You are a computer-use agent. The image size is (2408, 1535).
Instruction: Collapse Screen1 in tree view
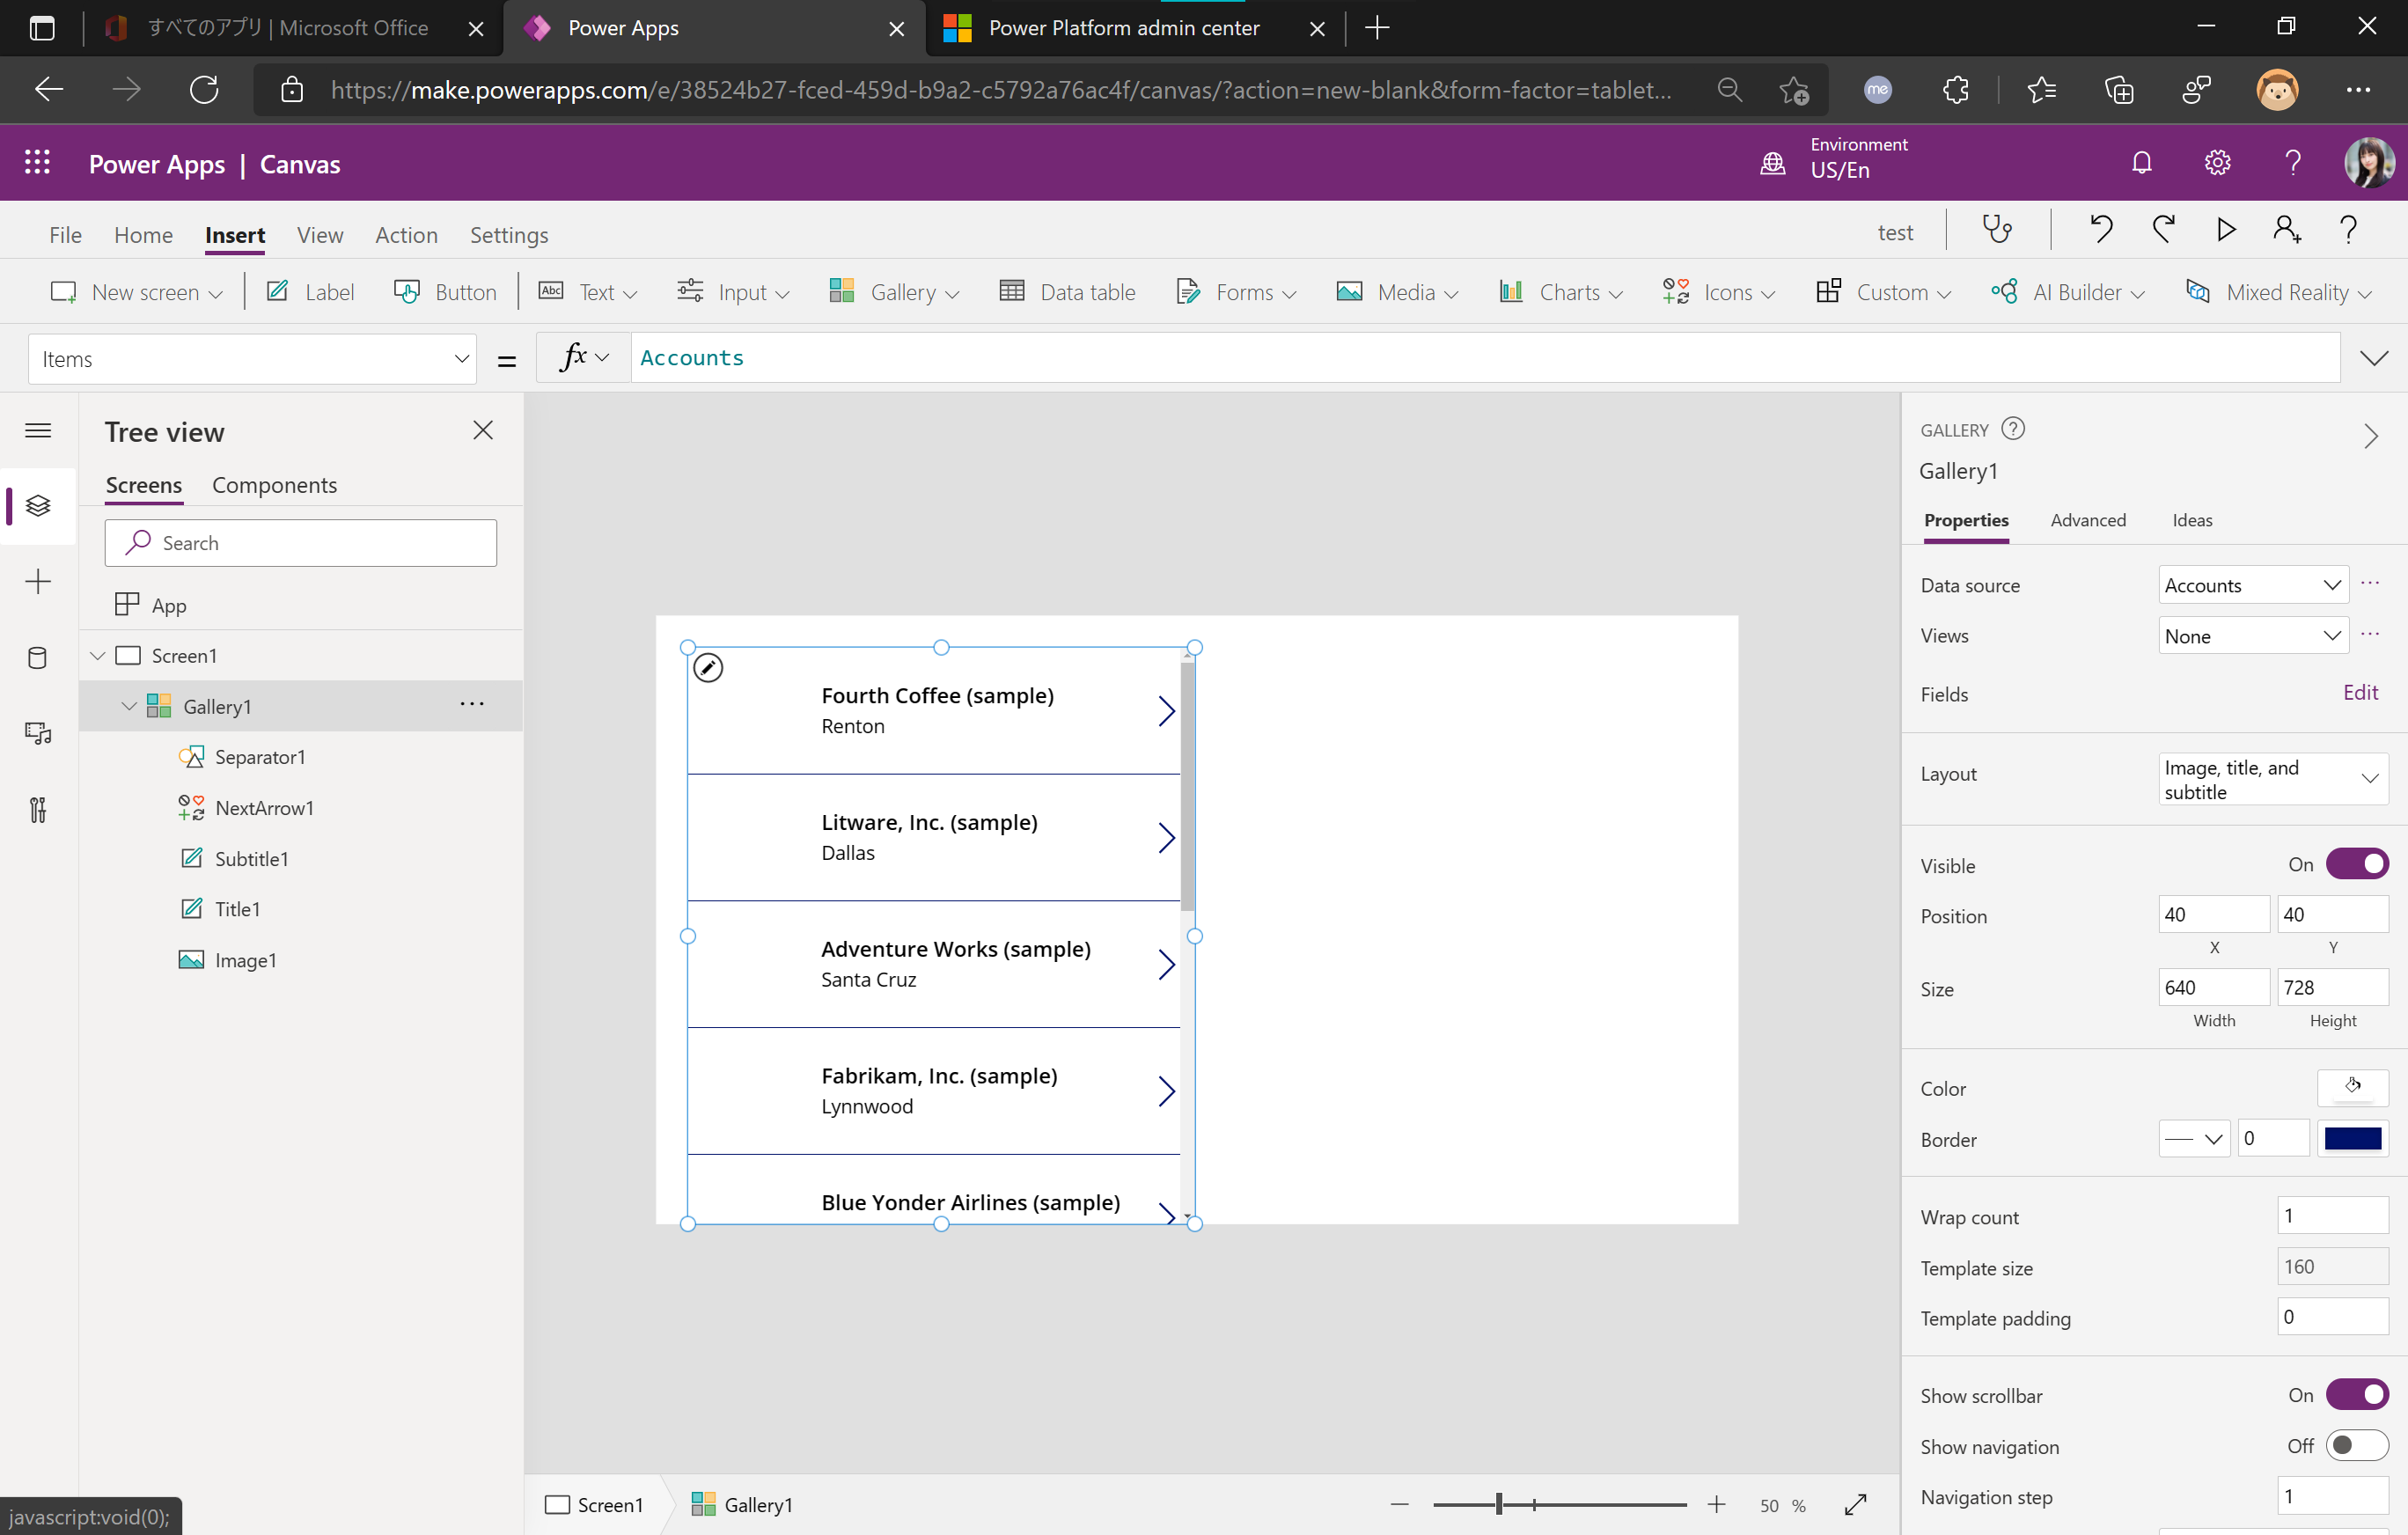click(97, 656)
